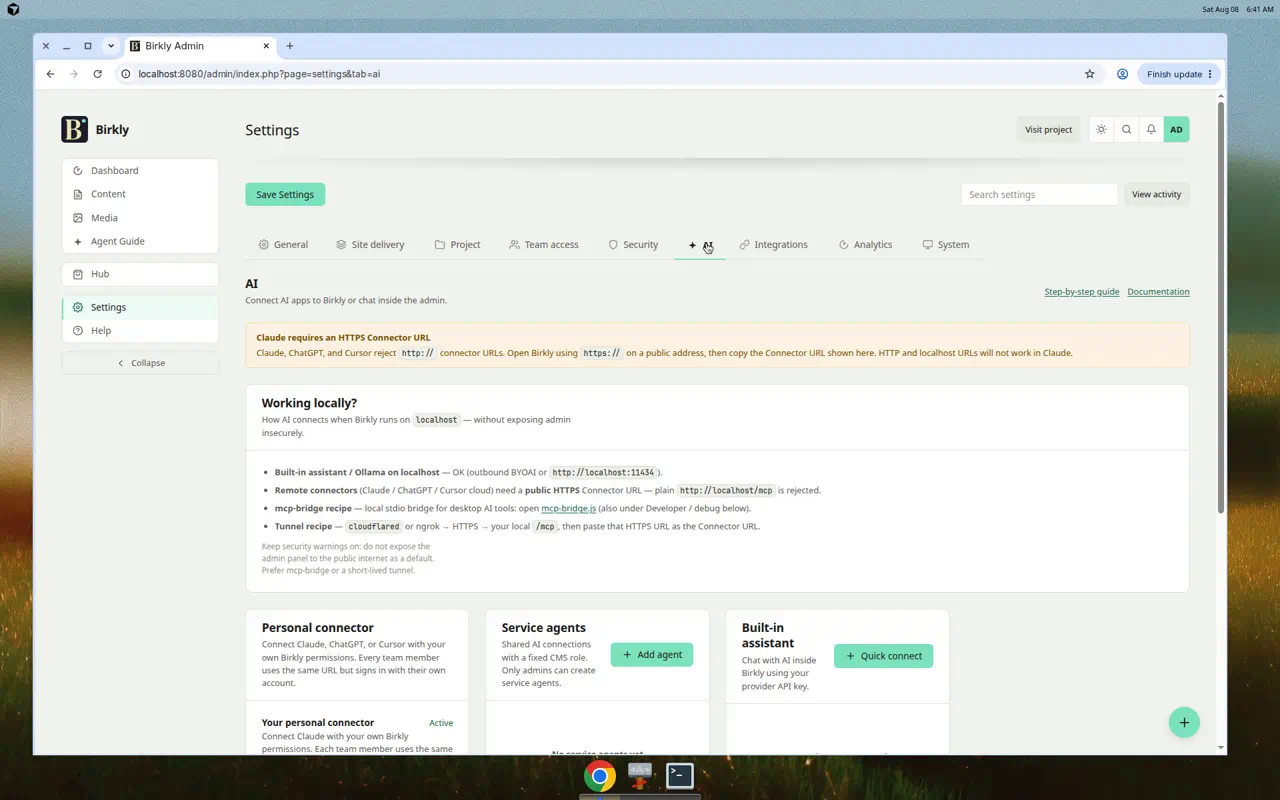
Task: Switch to the Team access tab
Action: [x=544, y=245]
